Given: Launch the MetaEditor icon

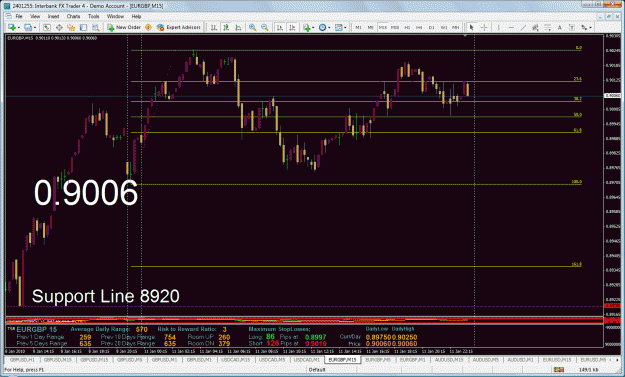Looking at the screenshot, I should [148, 27].
